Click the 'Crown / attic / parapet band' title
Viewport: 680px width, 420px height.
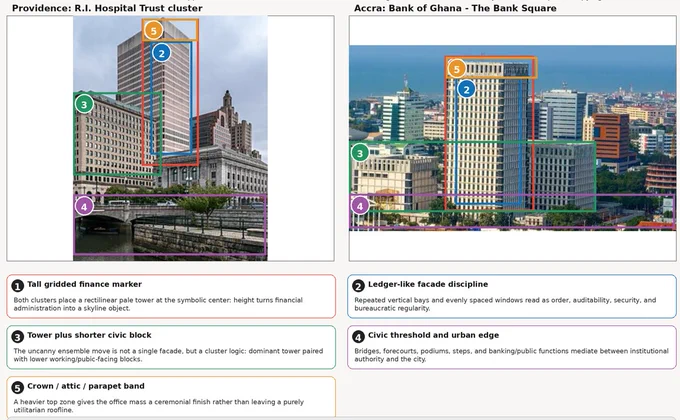pos(86,386)
